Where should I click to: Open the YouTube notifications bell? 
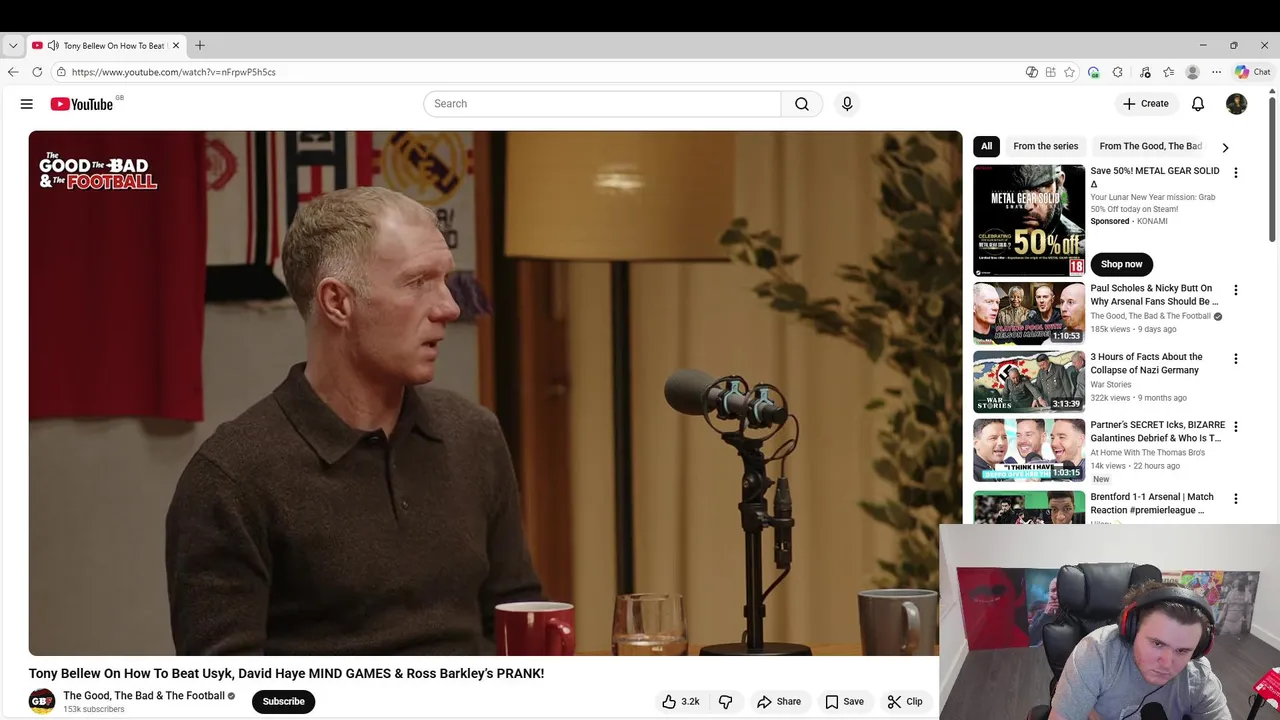1198,104
